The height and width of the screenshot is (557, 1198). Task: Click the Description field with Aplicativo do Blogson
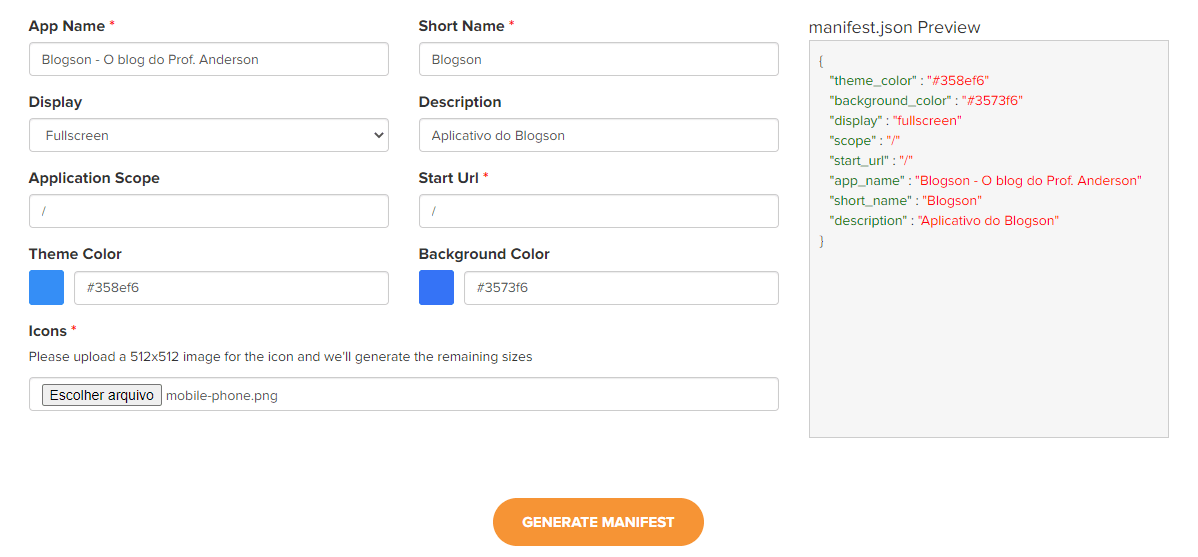599,135
